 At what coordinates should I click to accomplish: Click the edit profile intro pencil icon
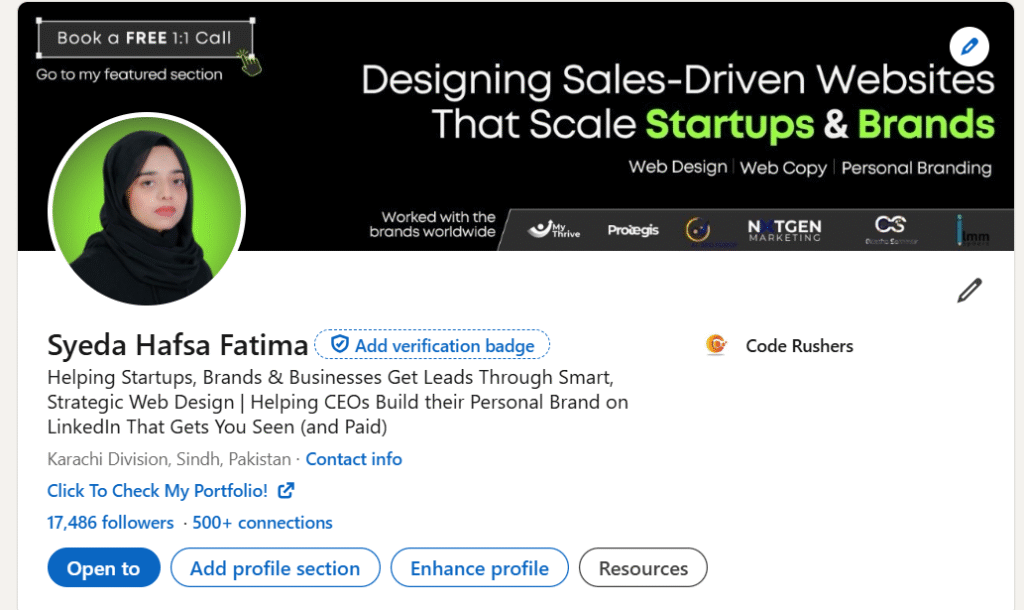click(x=970, y=291)
